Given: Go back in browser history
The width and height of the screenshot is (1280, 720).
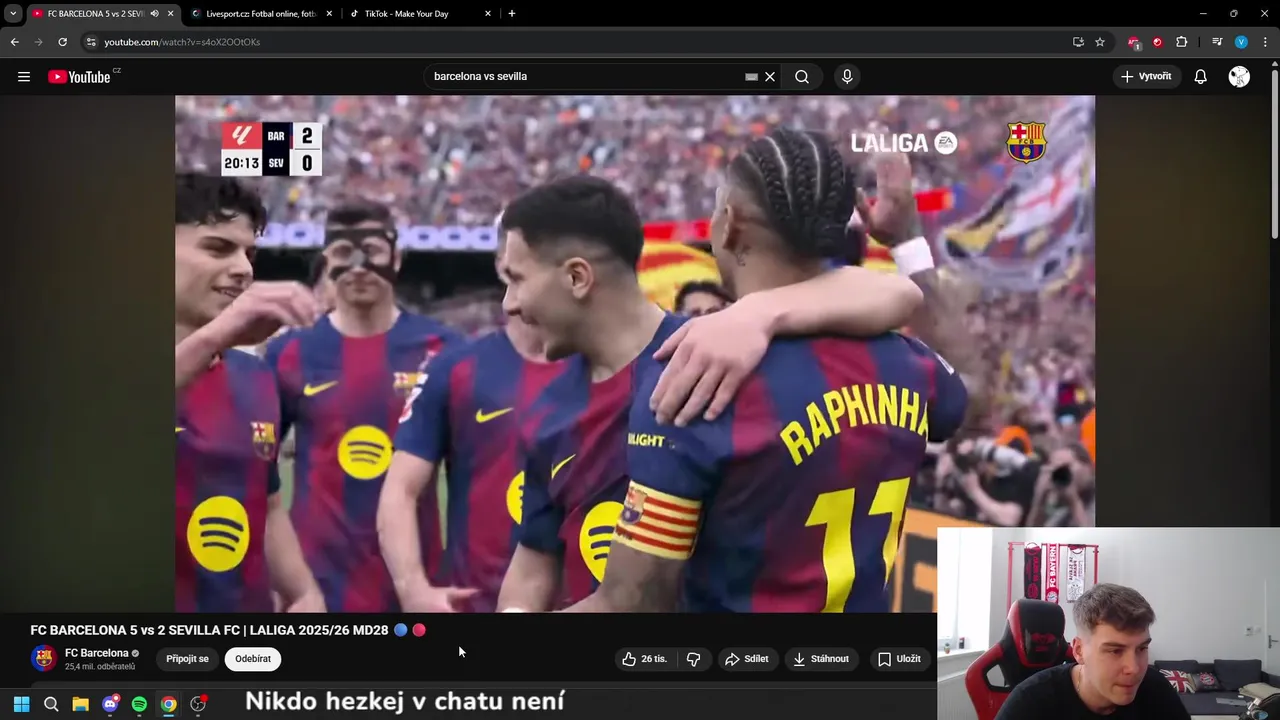Looking at the screenshot, I should click(x=14, y=42).
